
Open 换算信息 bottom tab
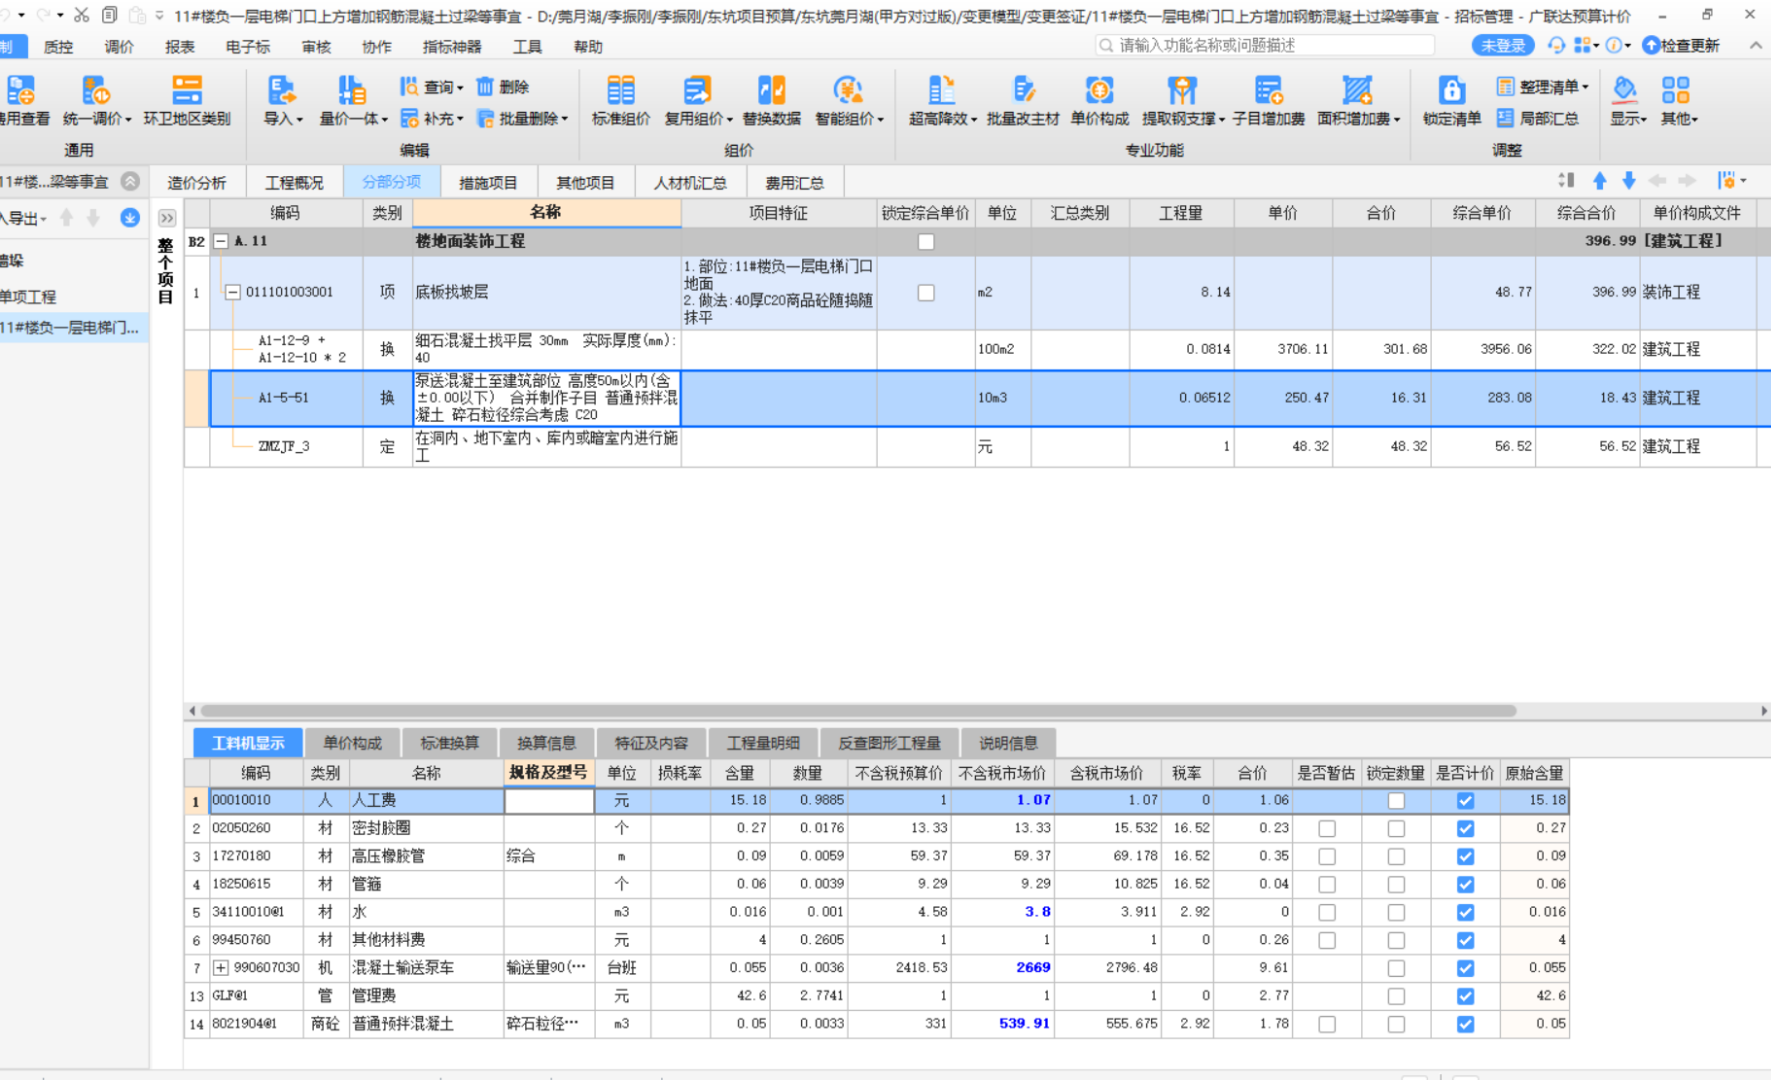click(x=546, y=743)
